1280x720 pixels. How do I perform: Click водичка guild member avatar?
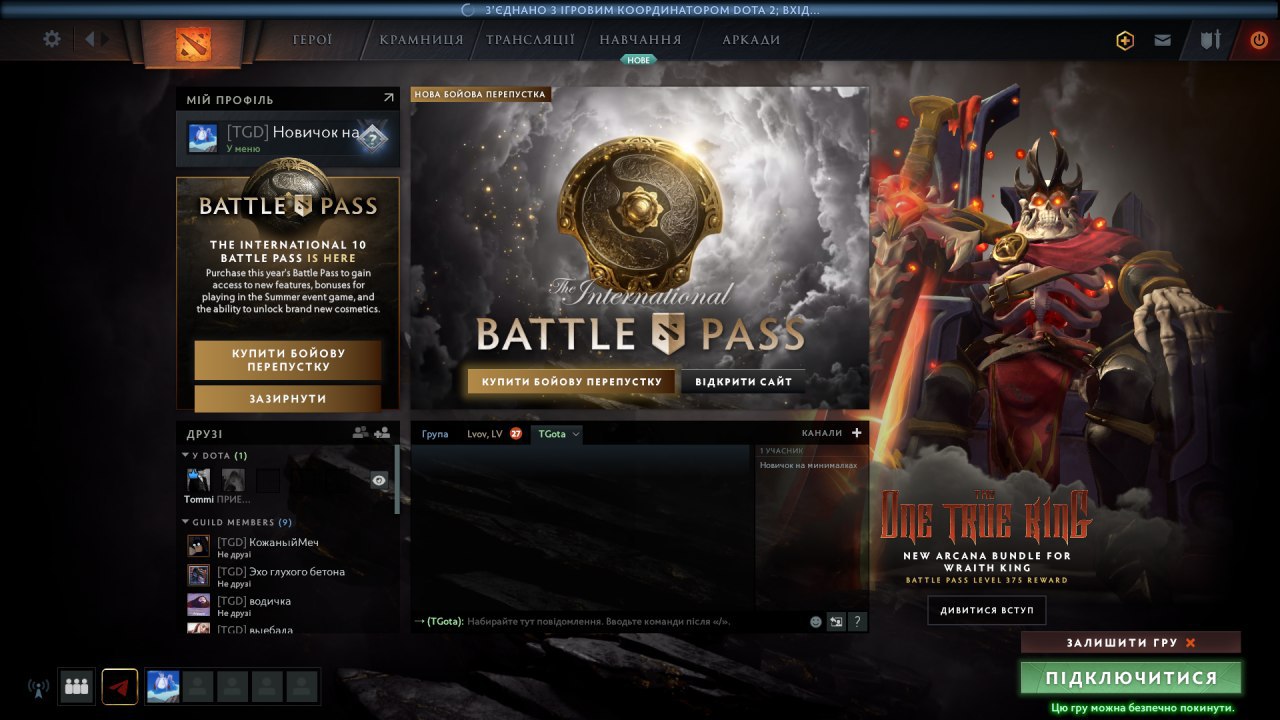pos(198,604)
